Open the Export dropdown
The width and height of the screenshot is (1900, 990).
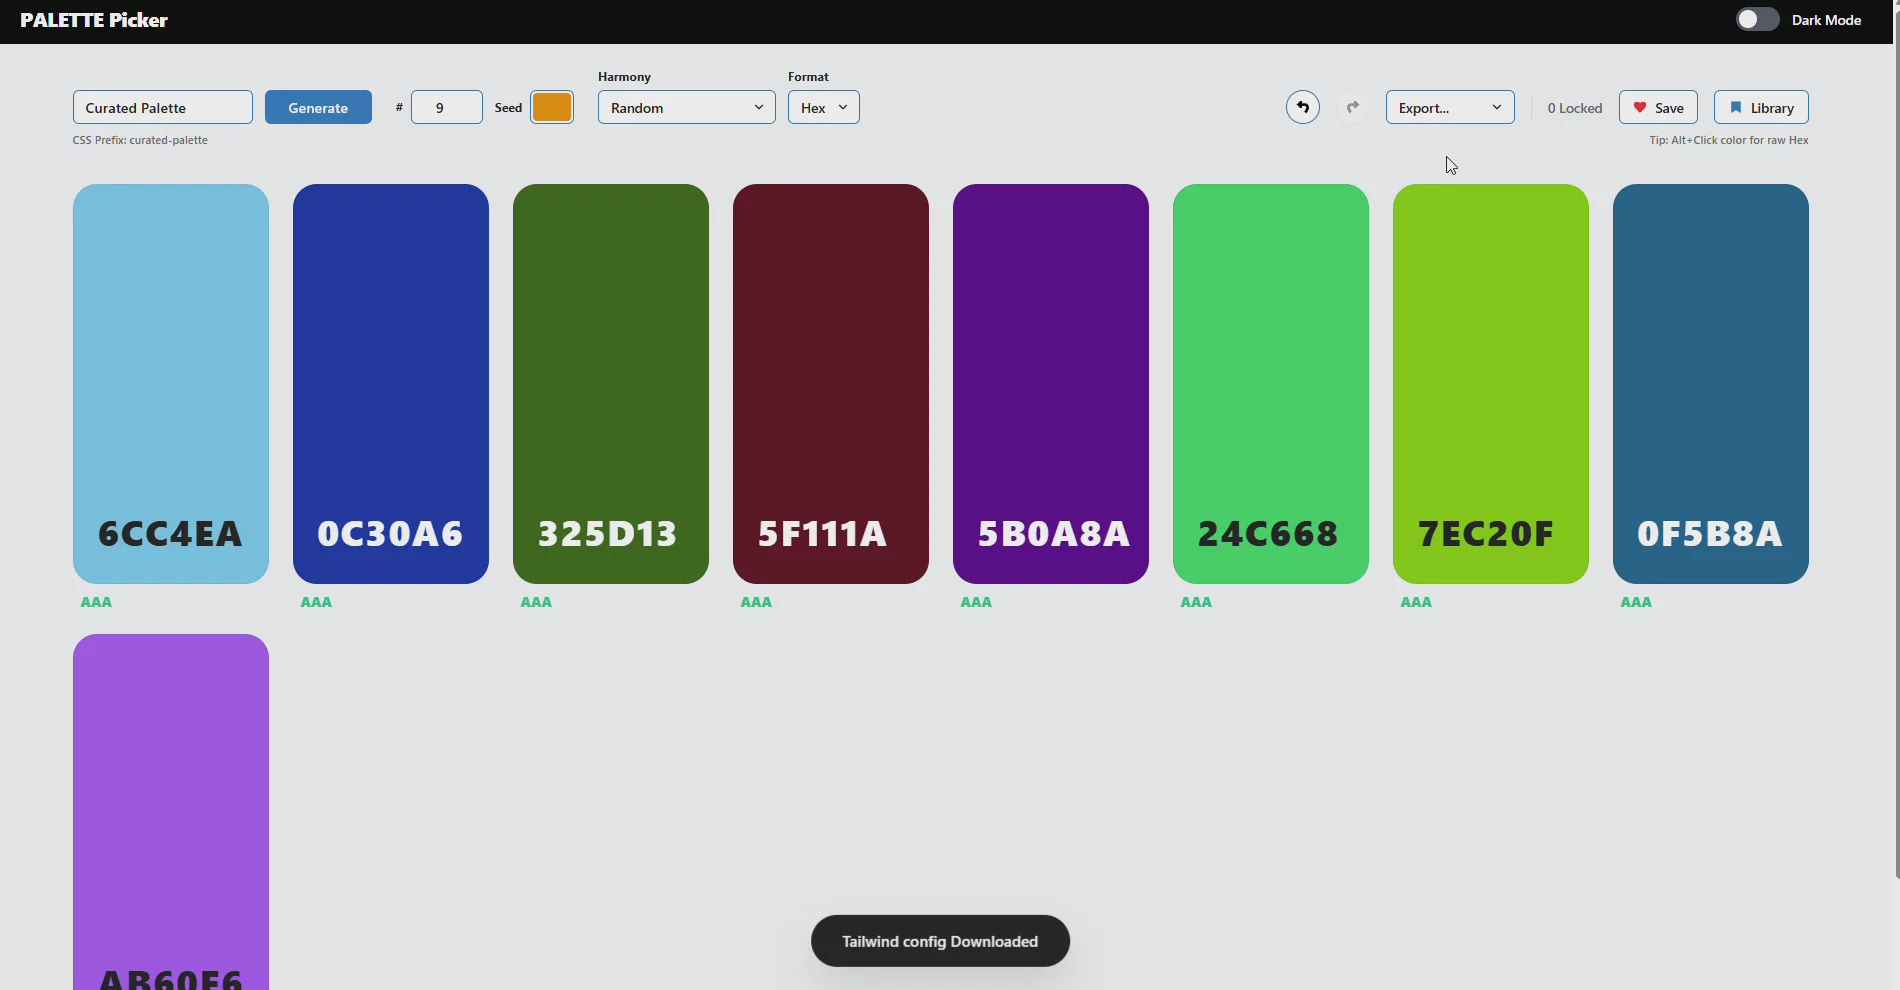(1450, 107)
